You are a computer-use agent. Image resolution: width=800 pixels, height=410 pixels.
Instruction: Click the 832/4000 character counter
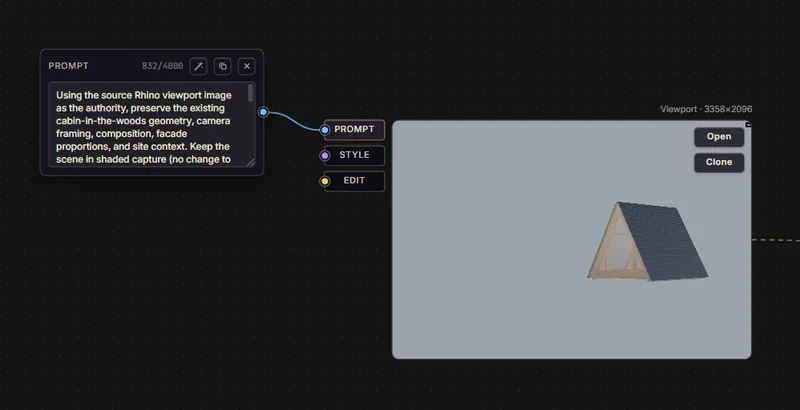[162, 66]
